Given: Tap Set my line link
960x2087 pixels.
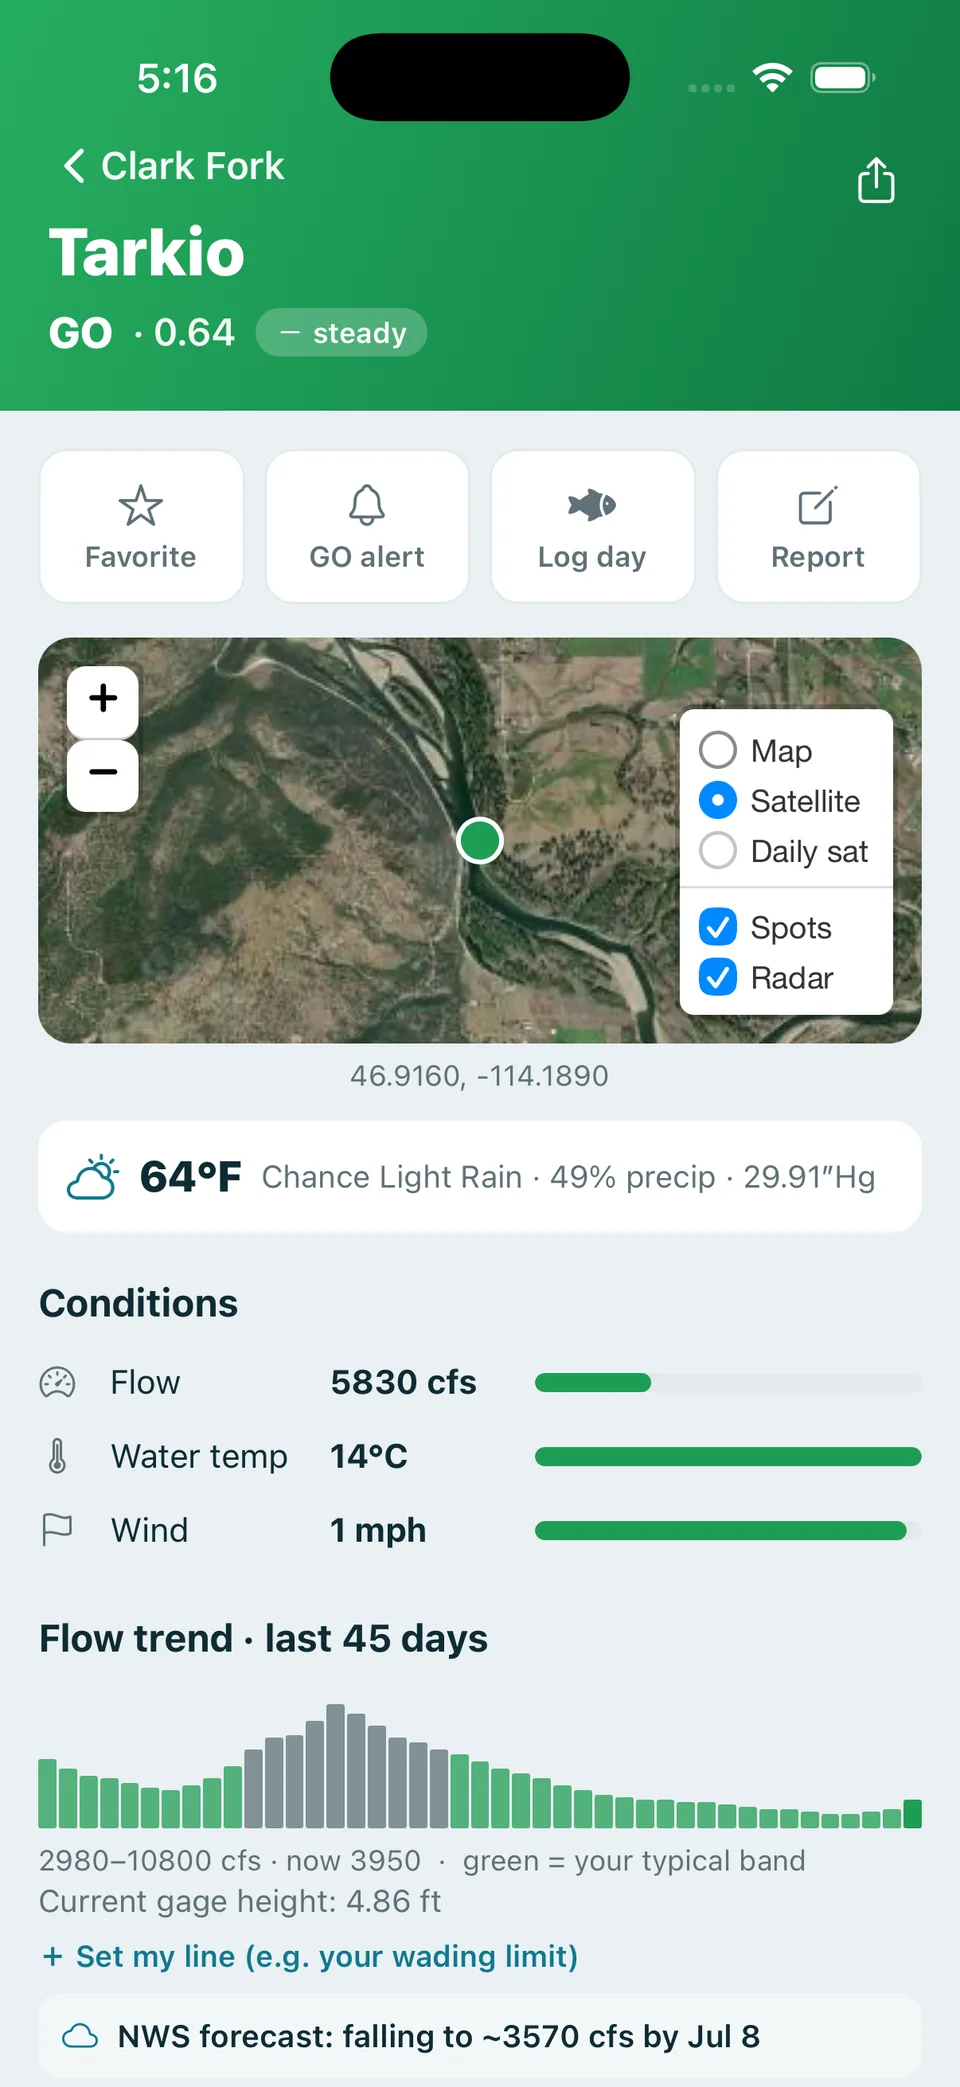Looking at the screenshot, I should (310, 1956).
